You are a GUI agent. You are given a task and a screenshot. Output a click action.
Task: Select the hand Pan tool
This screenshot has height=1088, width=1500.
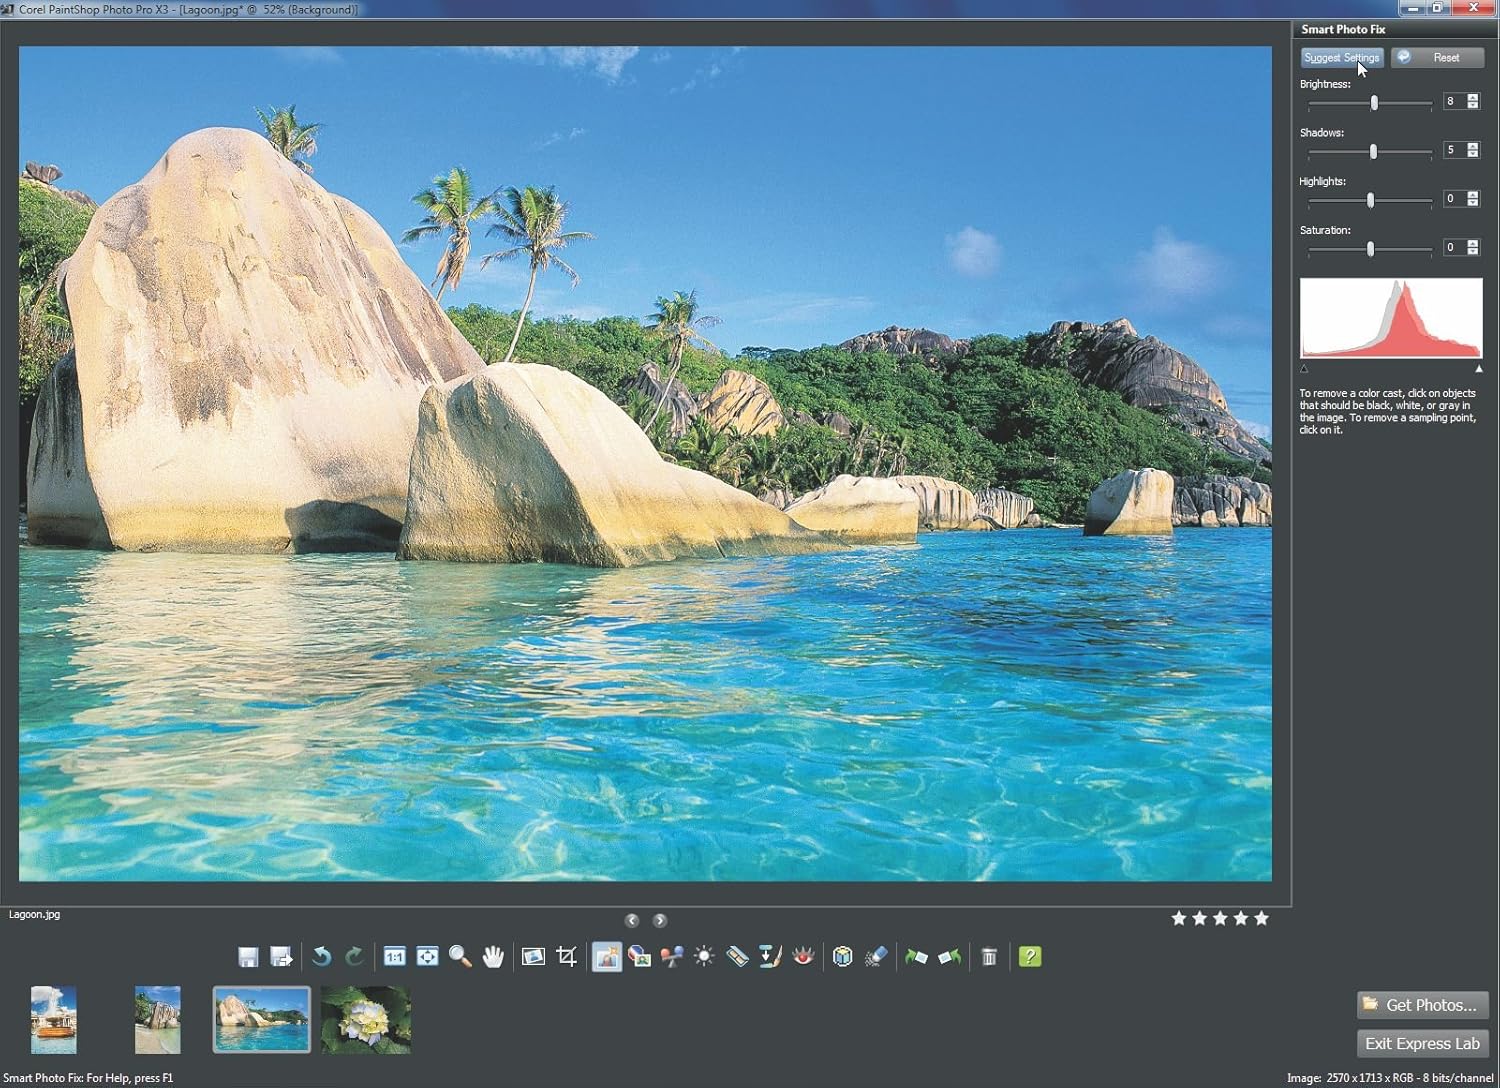pyautogui.click(x=493, y=957)
